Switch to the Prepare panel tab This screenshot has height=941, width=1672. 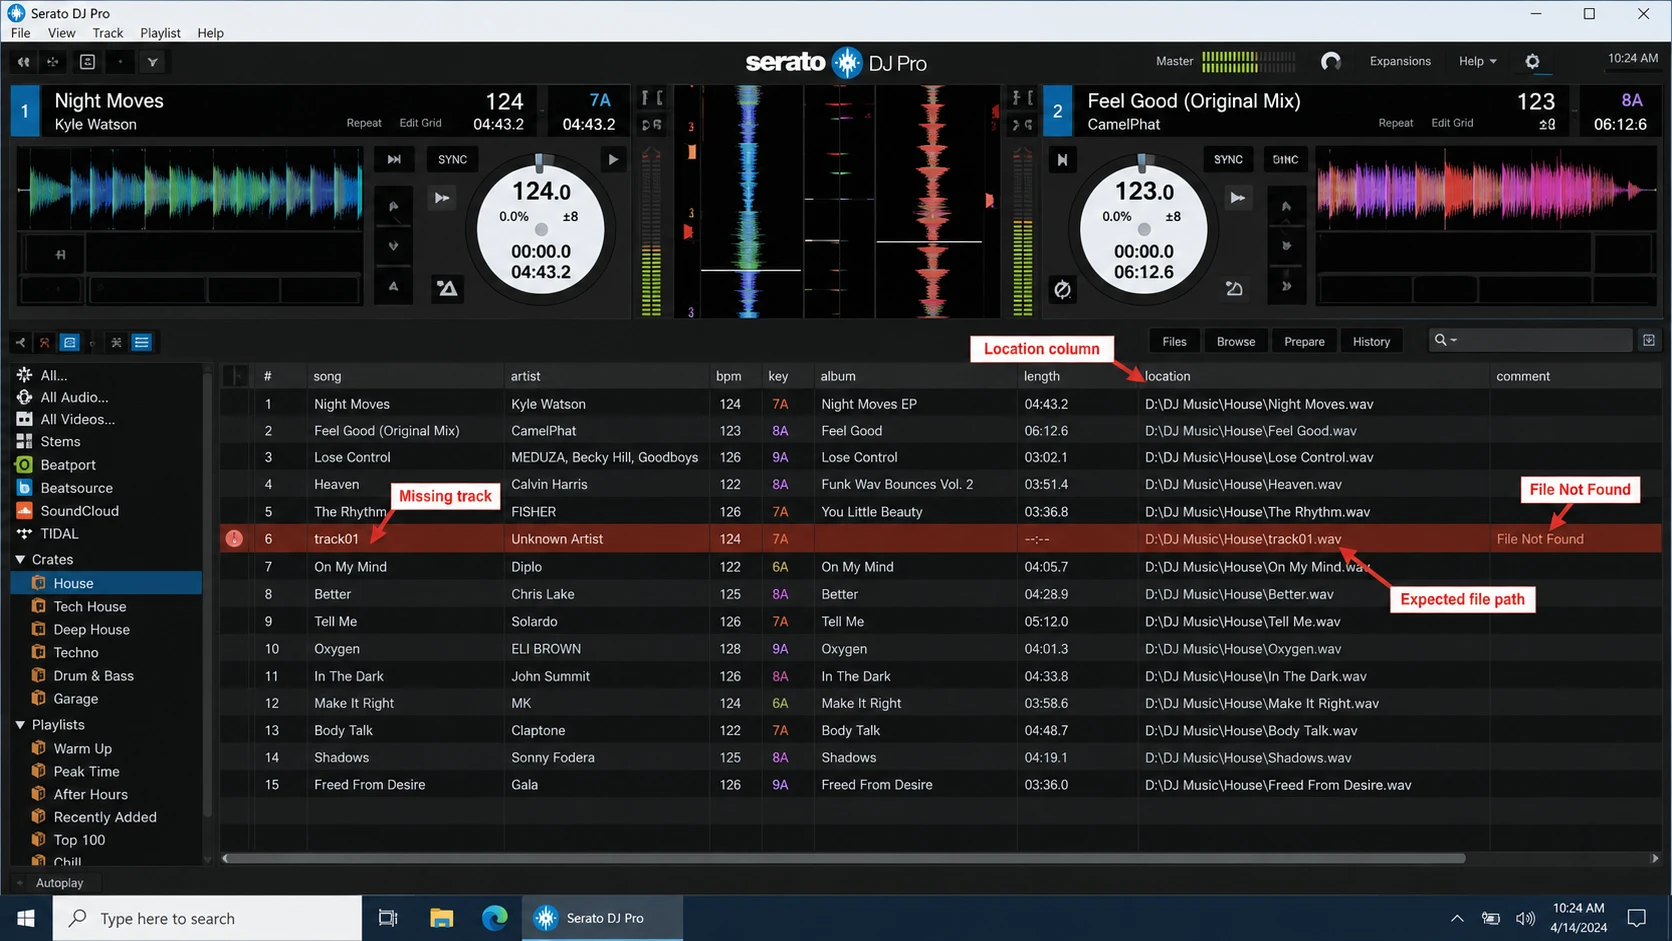click(x=1304, y=342)
